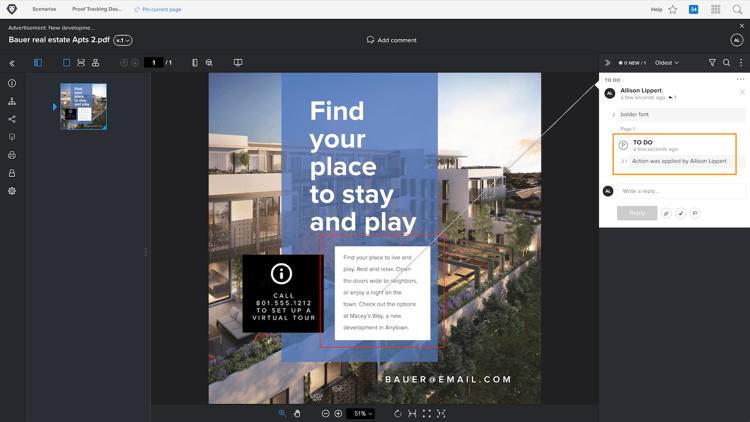The height and width of the screenshot is (422, 750).
Task: Open compare proofs mode
Action: (x=238, y=63)
